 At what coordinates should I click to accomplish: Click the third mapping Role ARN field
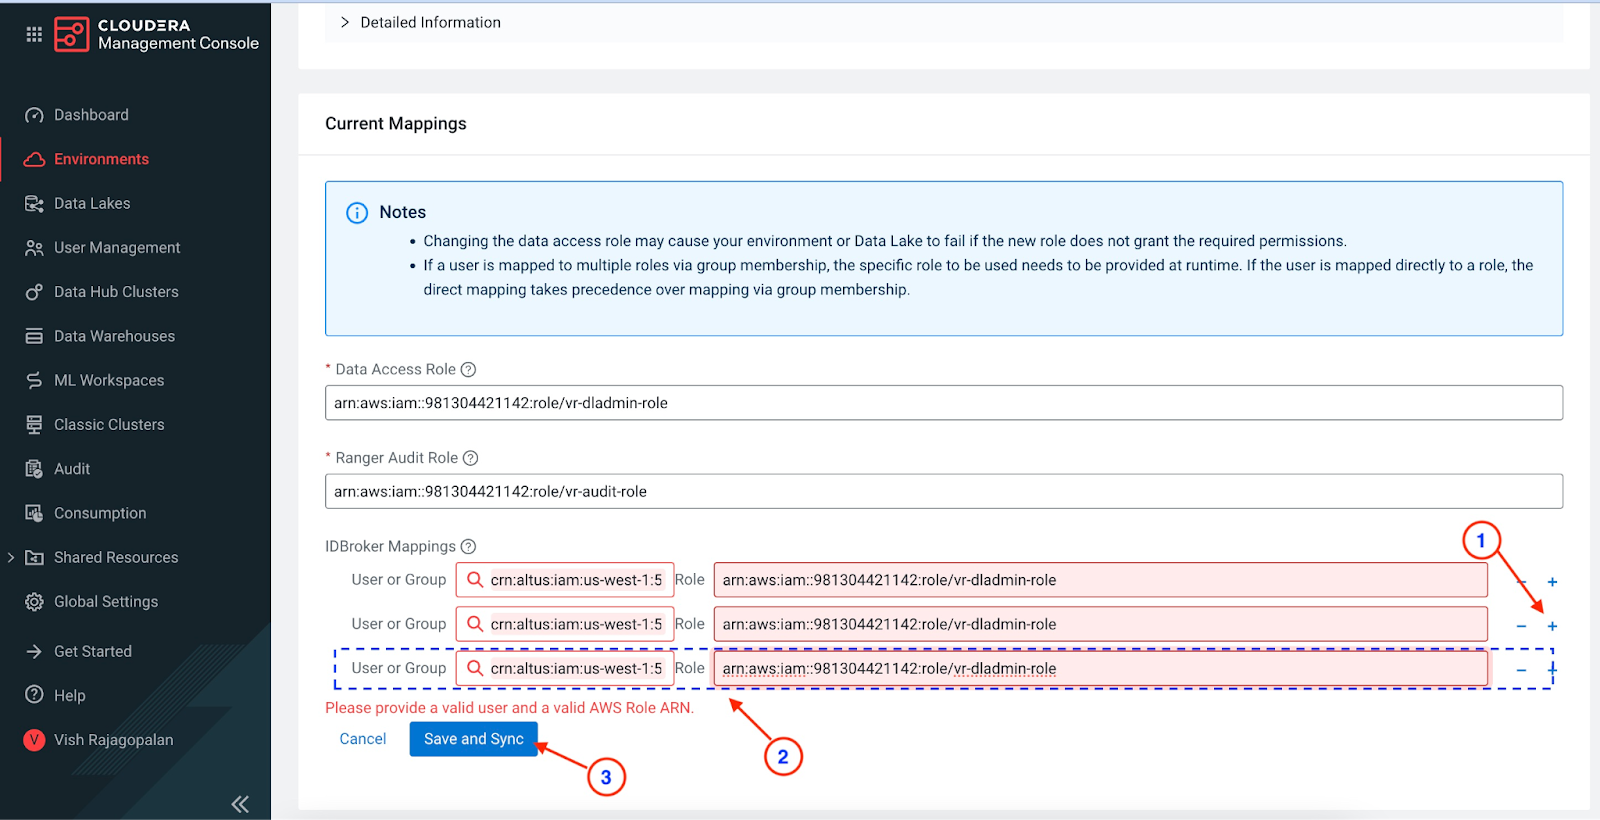1100,669
